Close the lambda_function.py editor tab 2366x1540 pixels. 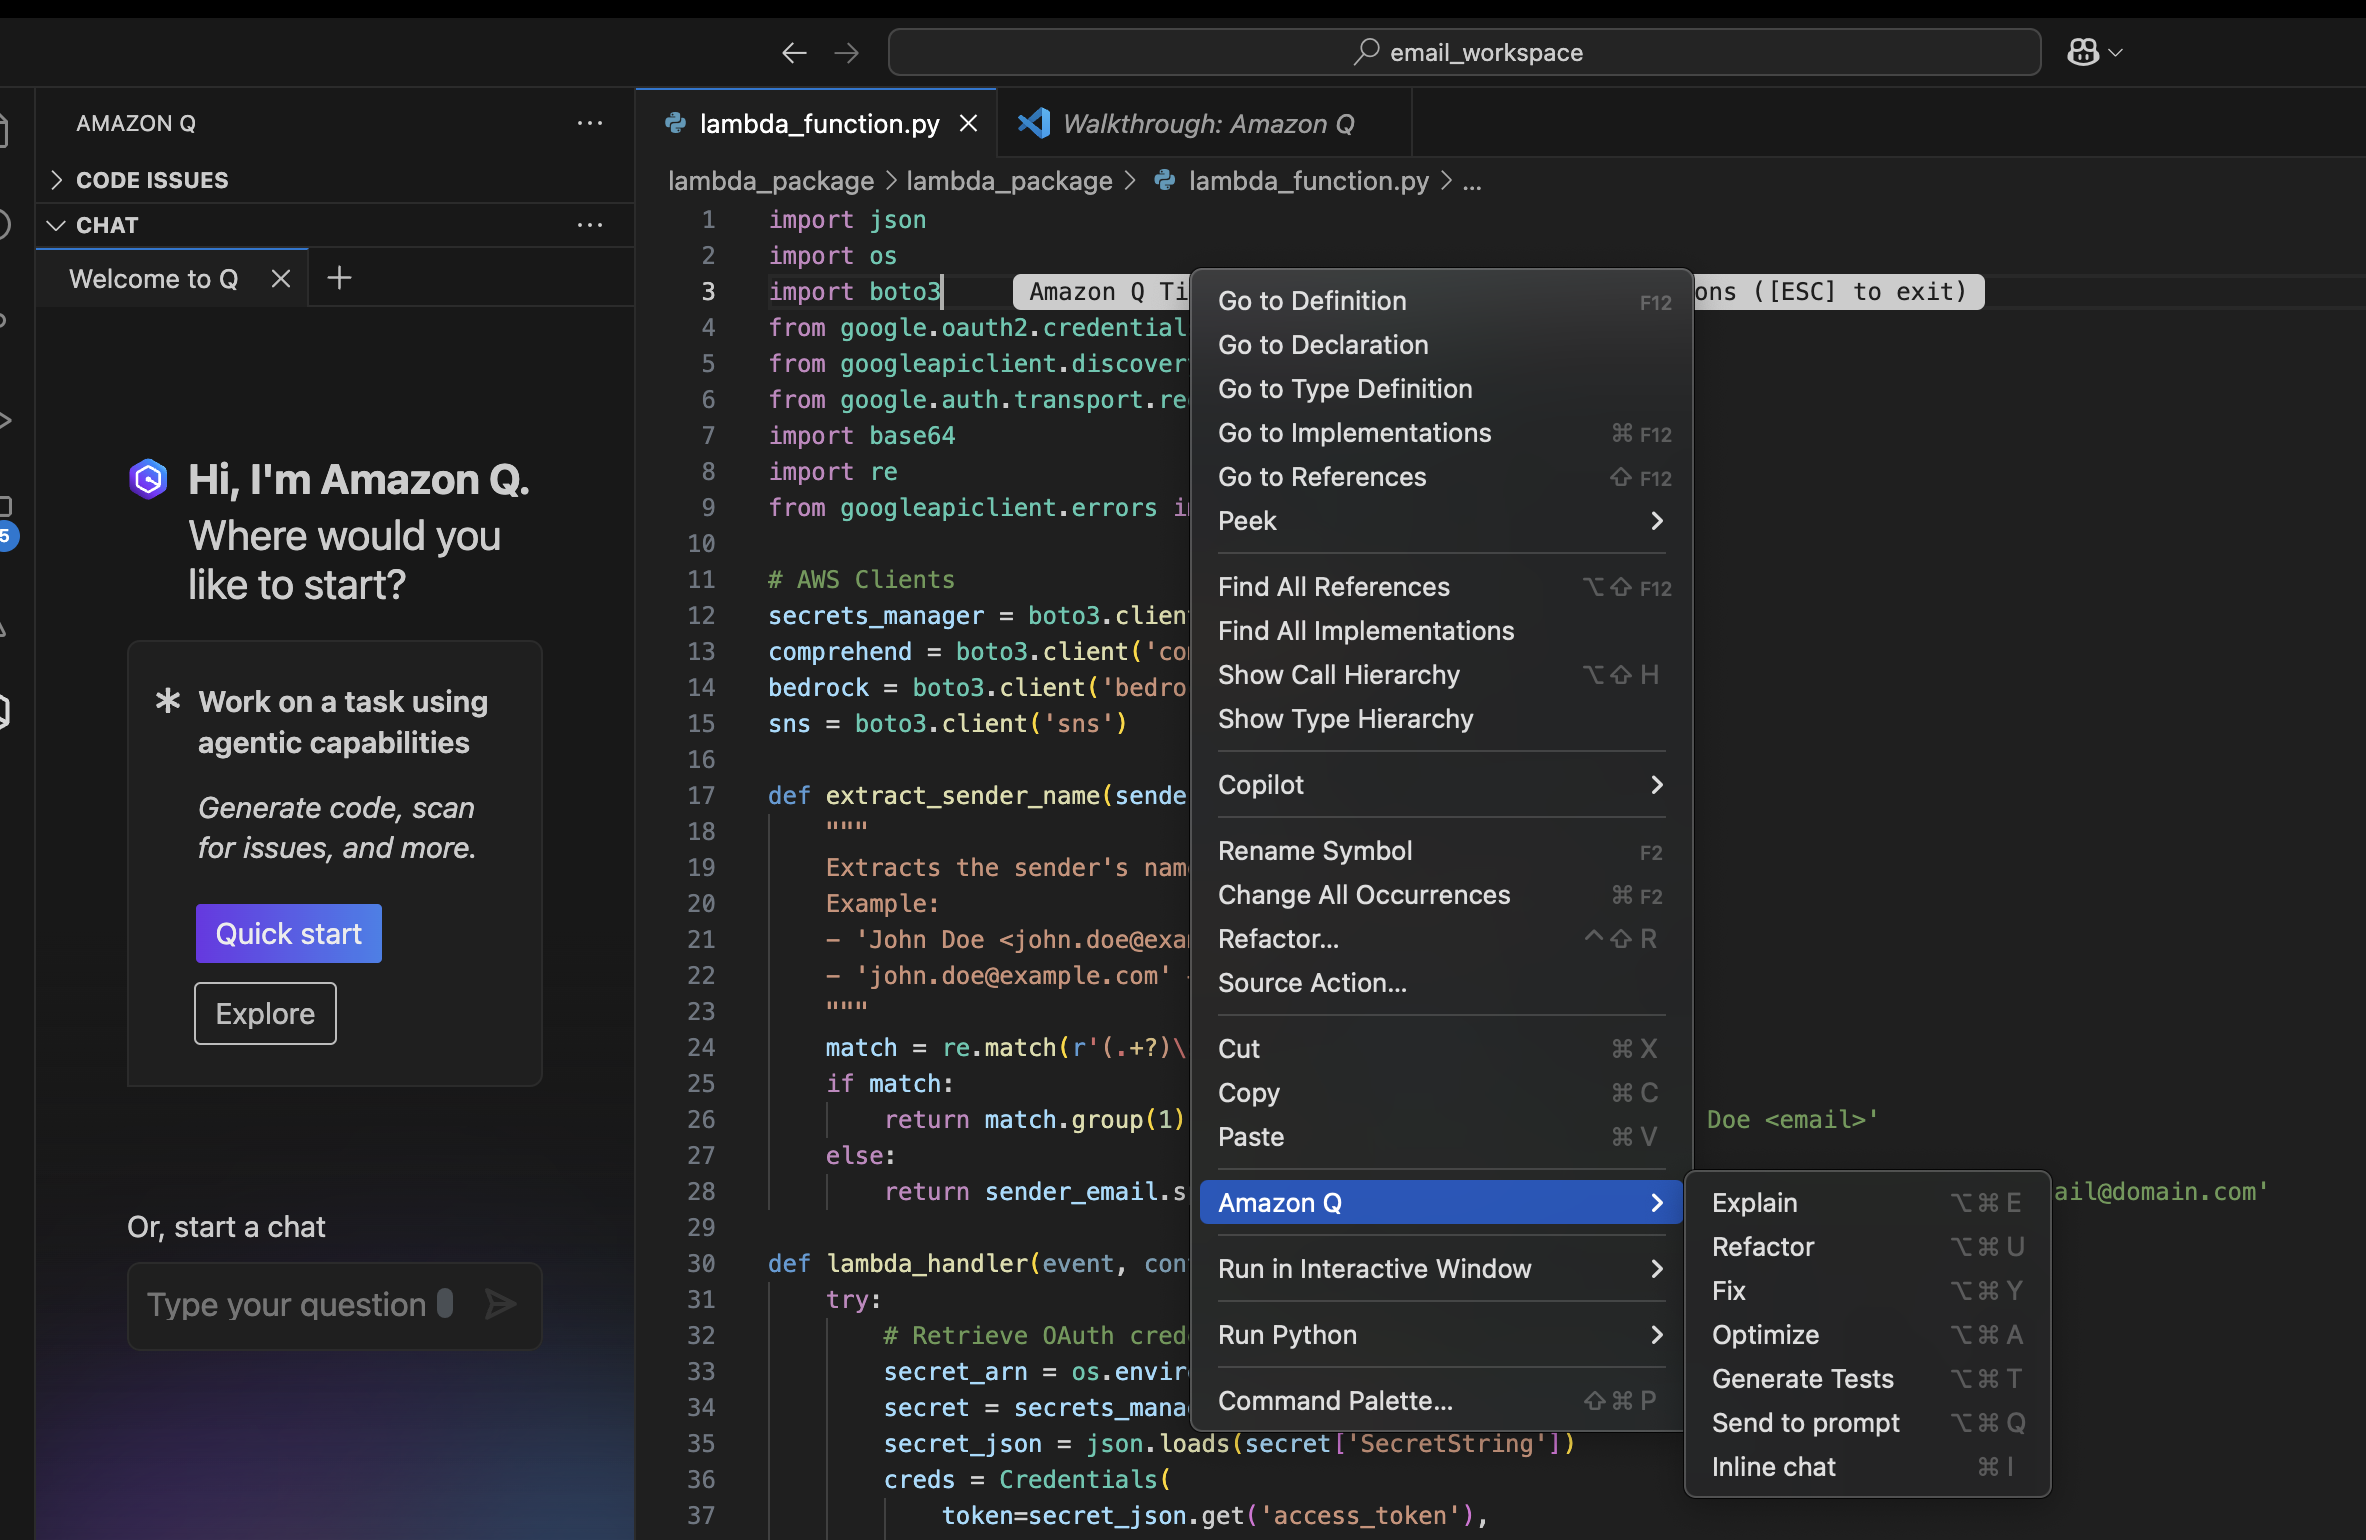tap(968, 123)
